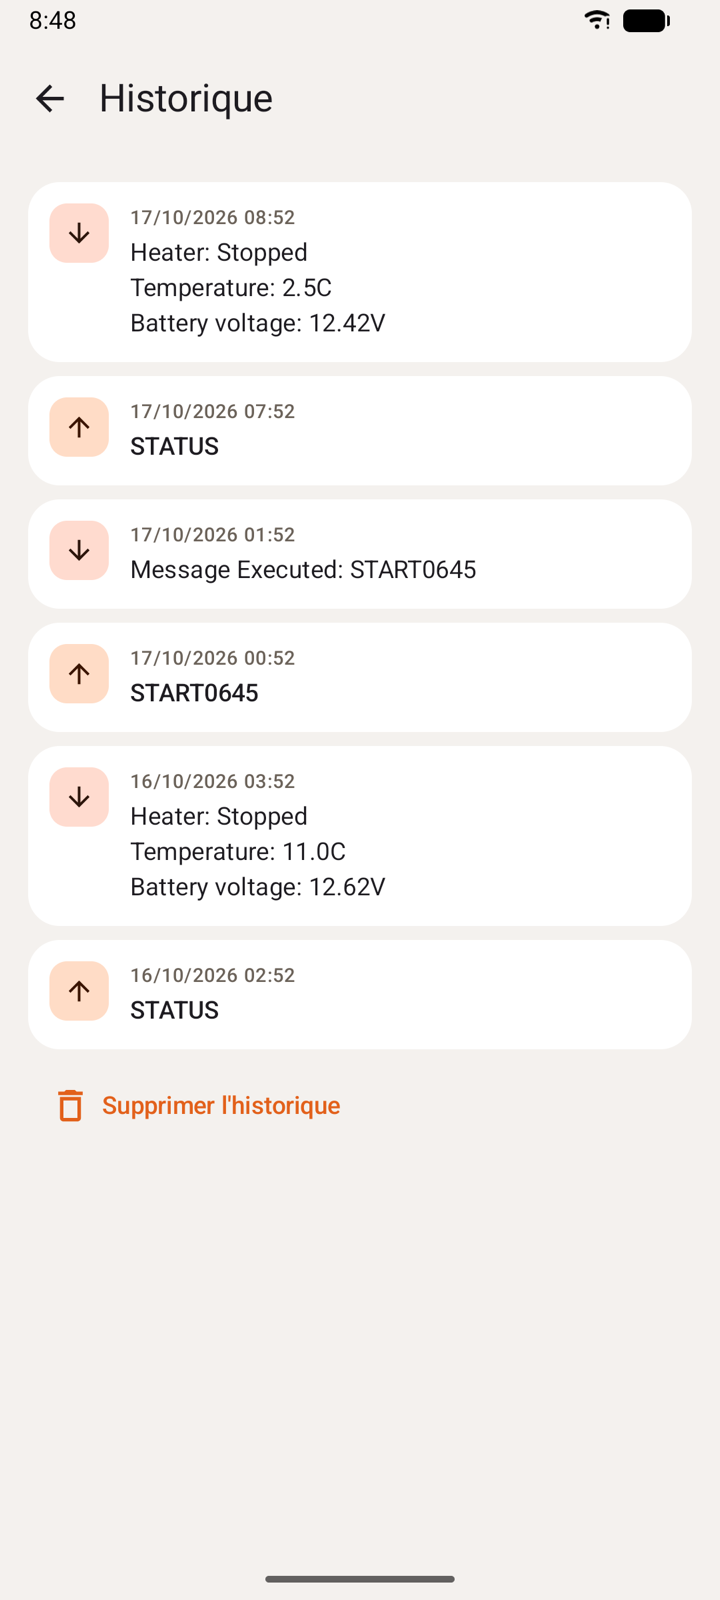Tap the battery indicator in status bar
This screenshot has height=1600, width=720.
646,20
